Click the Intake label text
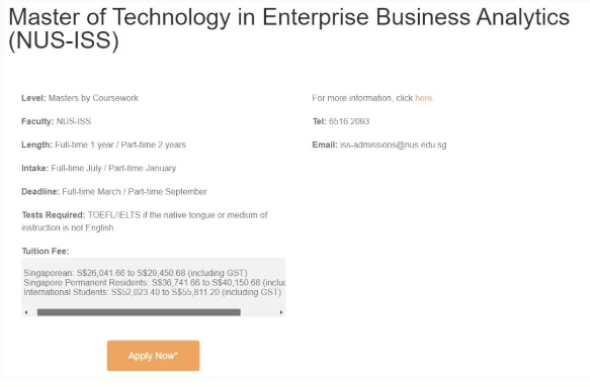The height and width of the screenshot is (387, 590). (x=35, y=168)
